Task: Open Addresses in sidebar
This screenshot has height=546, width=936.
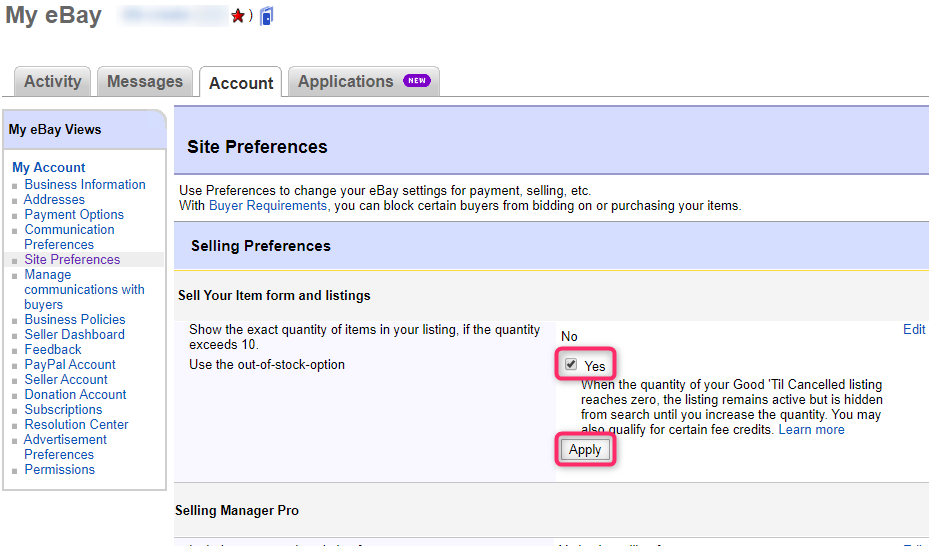Action: [x=54, y=199]
